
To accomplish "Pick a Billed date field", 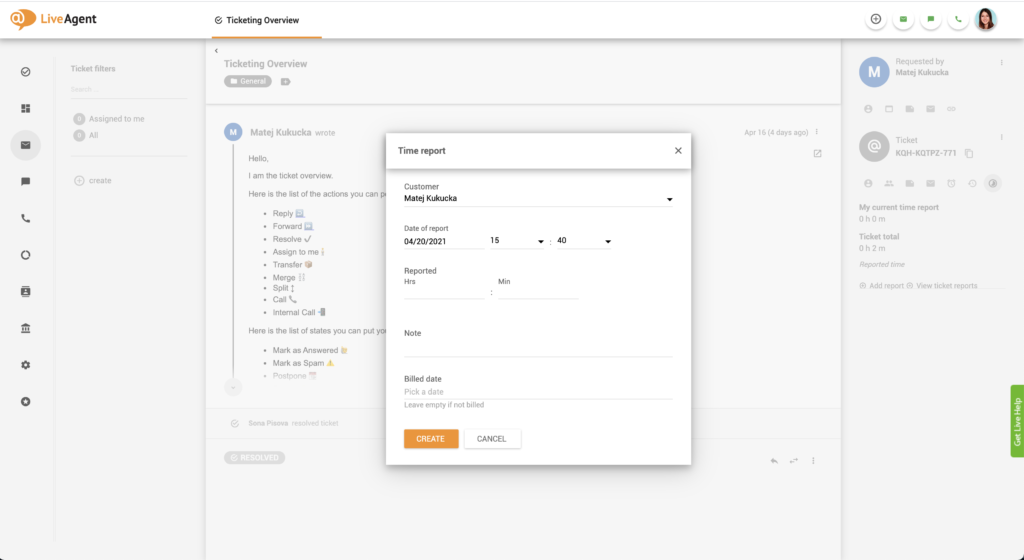I will (x=538, y=392).
